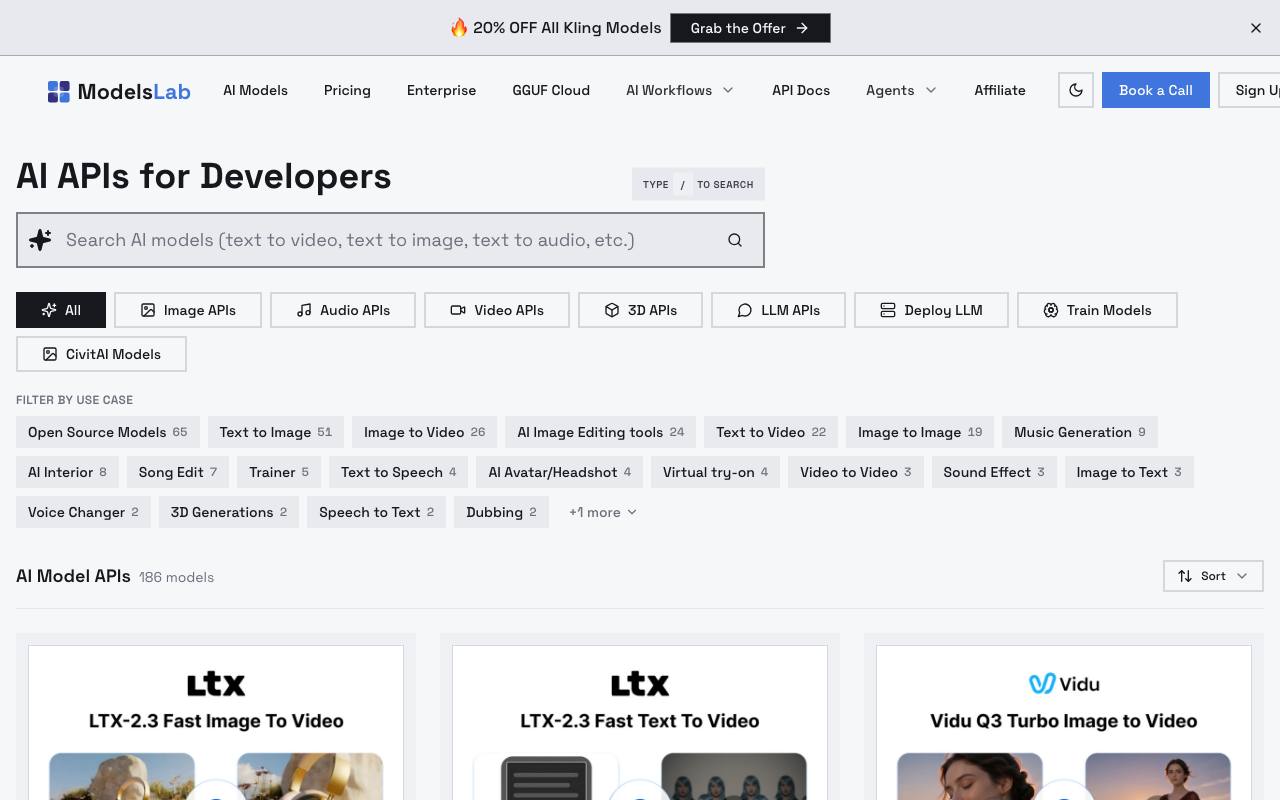This screenshot has height=800, width=1280.
Task: Expand the Agents dropdown menu
Action: point(901,90)
